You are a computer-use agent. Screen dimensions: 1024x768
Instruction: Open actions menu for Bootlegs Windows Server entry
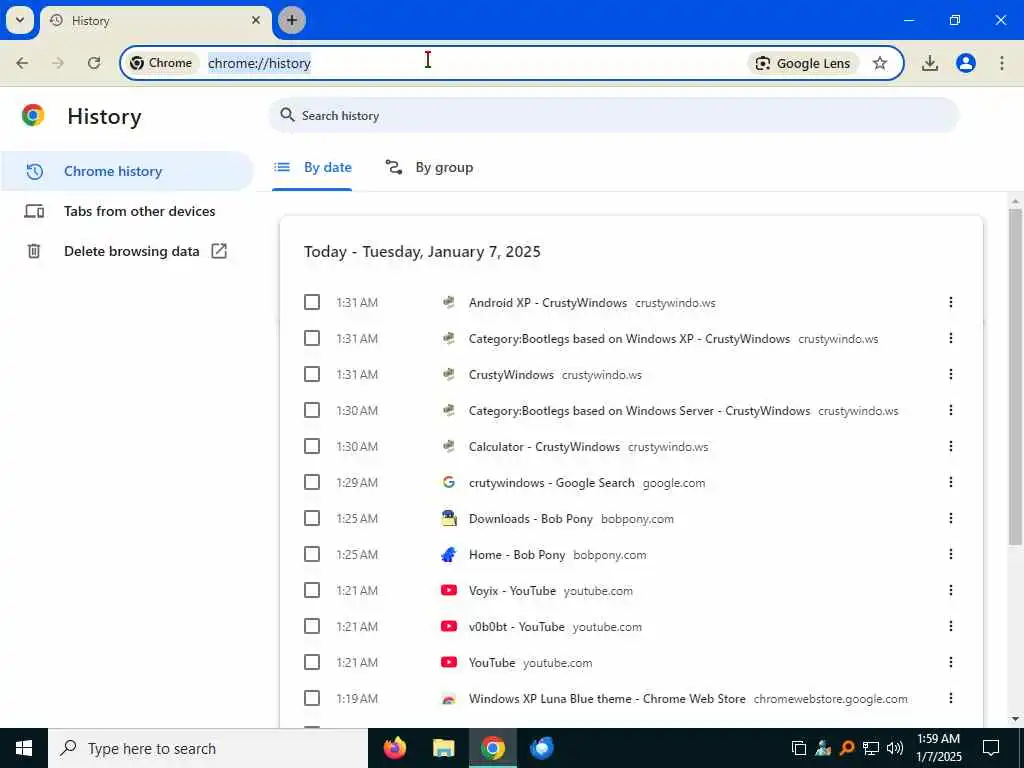click(x=950, y=409)
